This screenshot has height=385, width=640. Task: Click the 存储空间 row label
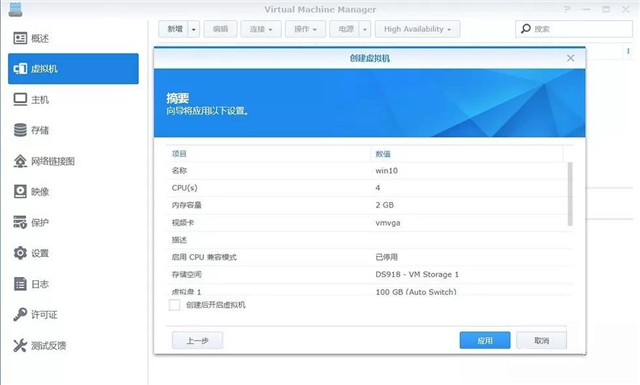187,274
